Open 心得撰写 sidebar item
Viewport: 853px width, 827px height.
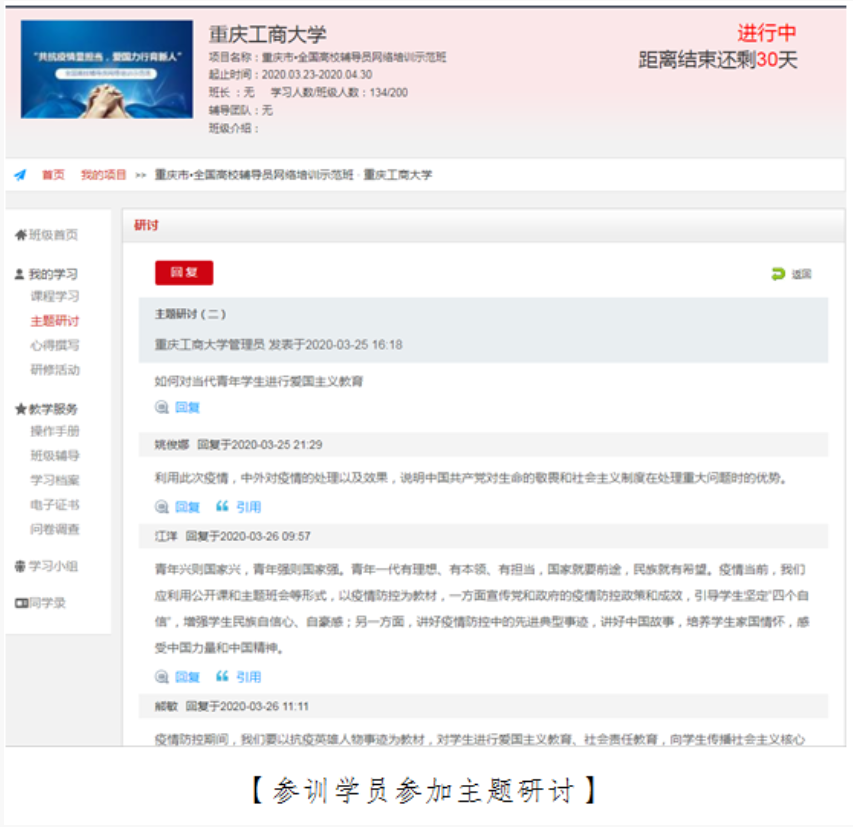pyautogui.click(x=55, y=346)
